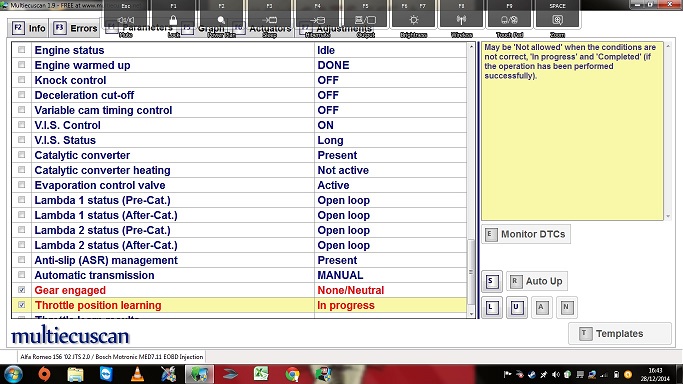Click the A button
This screenshot has height=384, width=683.
(541, 307)
